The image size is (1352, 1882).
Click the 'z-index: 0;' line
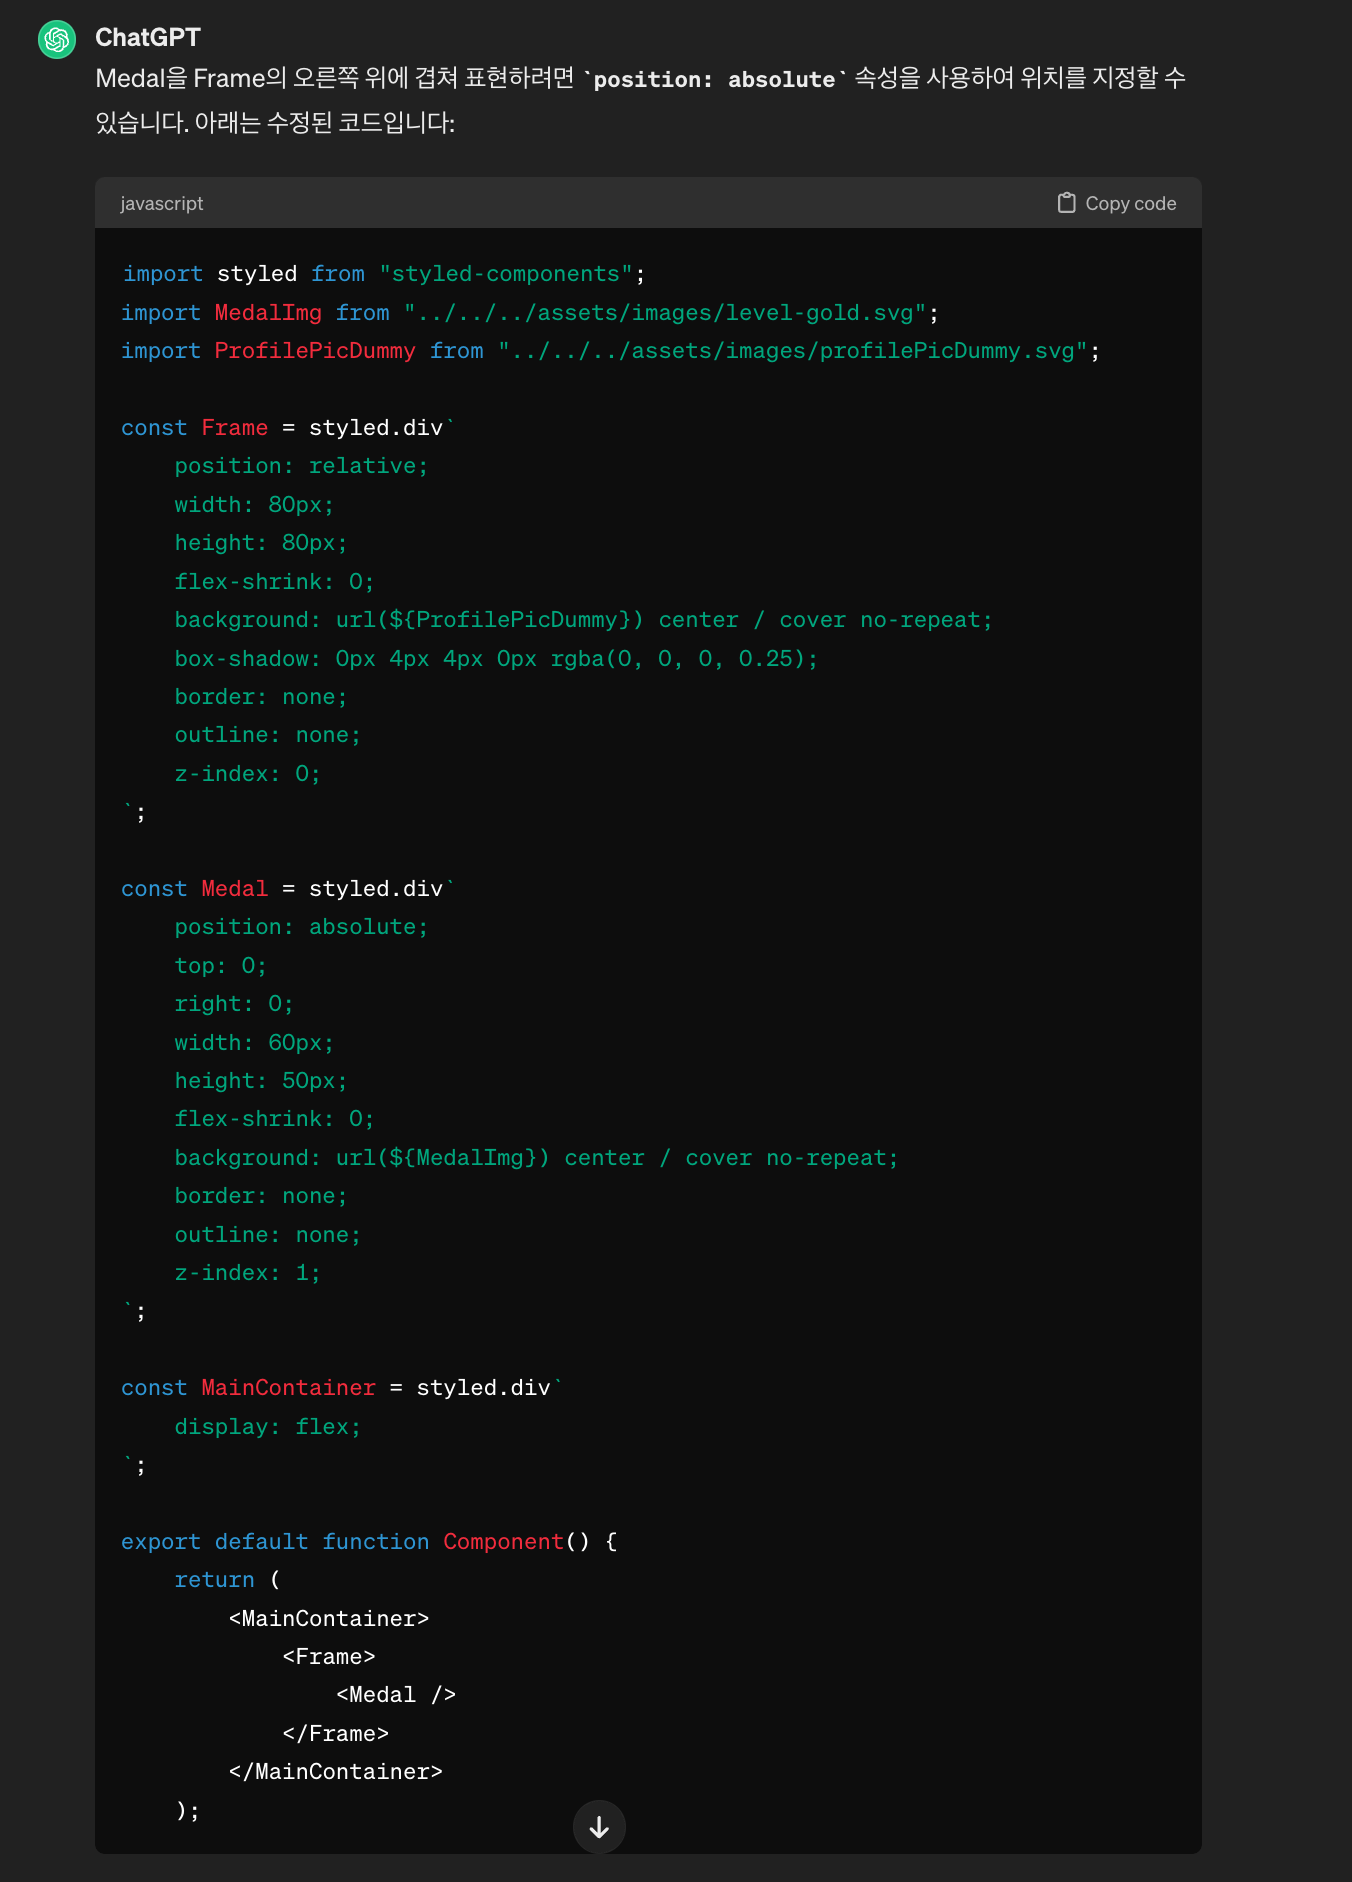tap(247, 774)
